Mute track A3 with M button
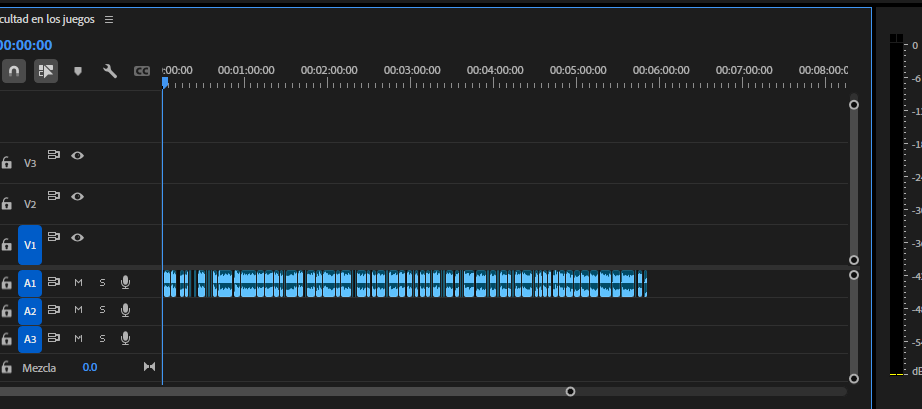 [78, 338]
